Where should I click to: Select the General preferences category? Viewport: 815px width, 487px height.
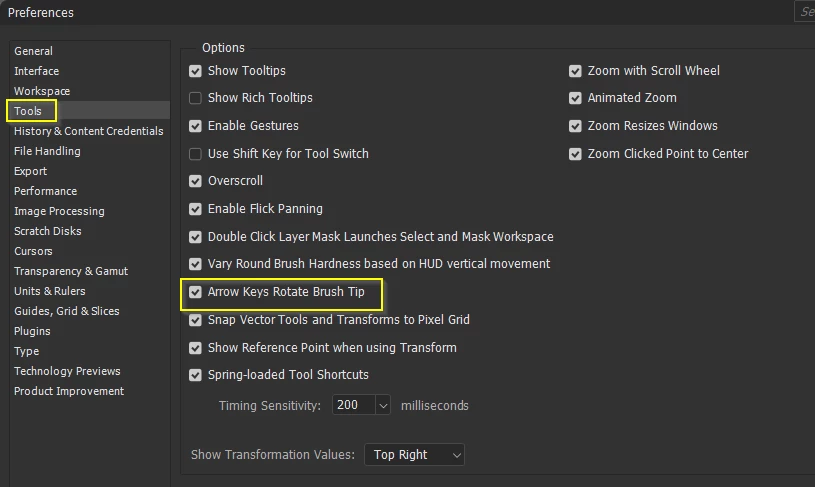coord(33,51)
